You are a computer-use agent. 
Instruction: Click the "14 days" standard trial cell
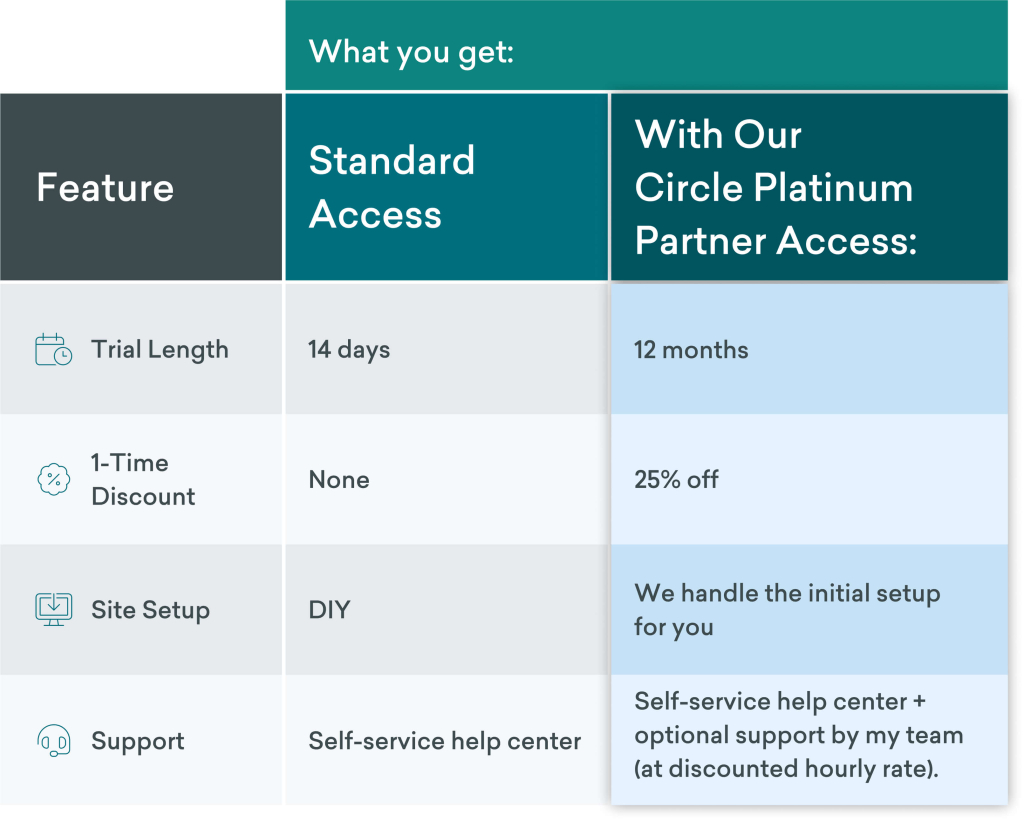tap(349, 350)
